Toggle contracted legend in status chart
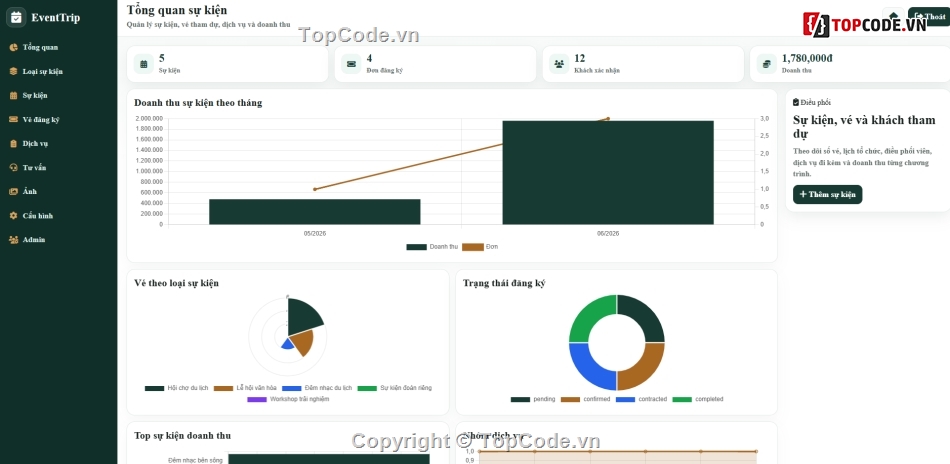Screen dimensions: 950x464 pyautogui.click(x=642, y=399)
